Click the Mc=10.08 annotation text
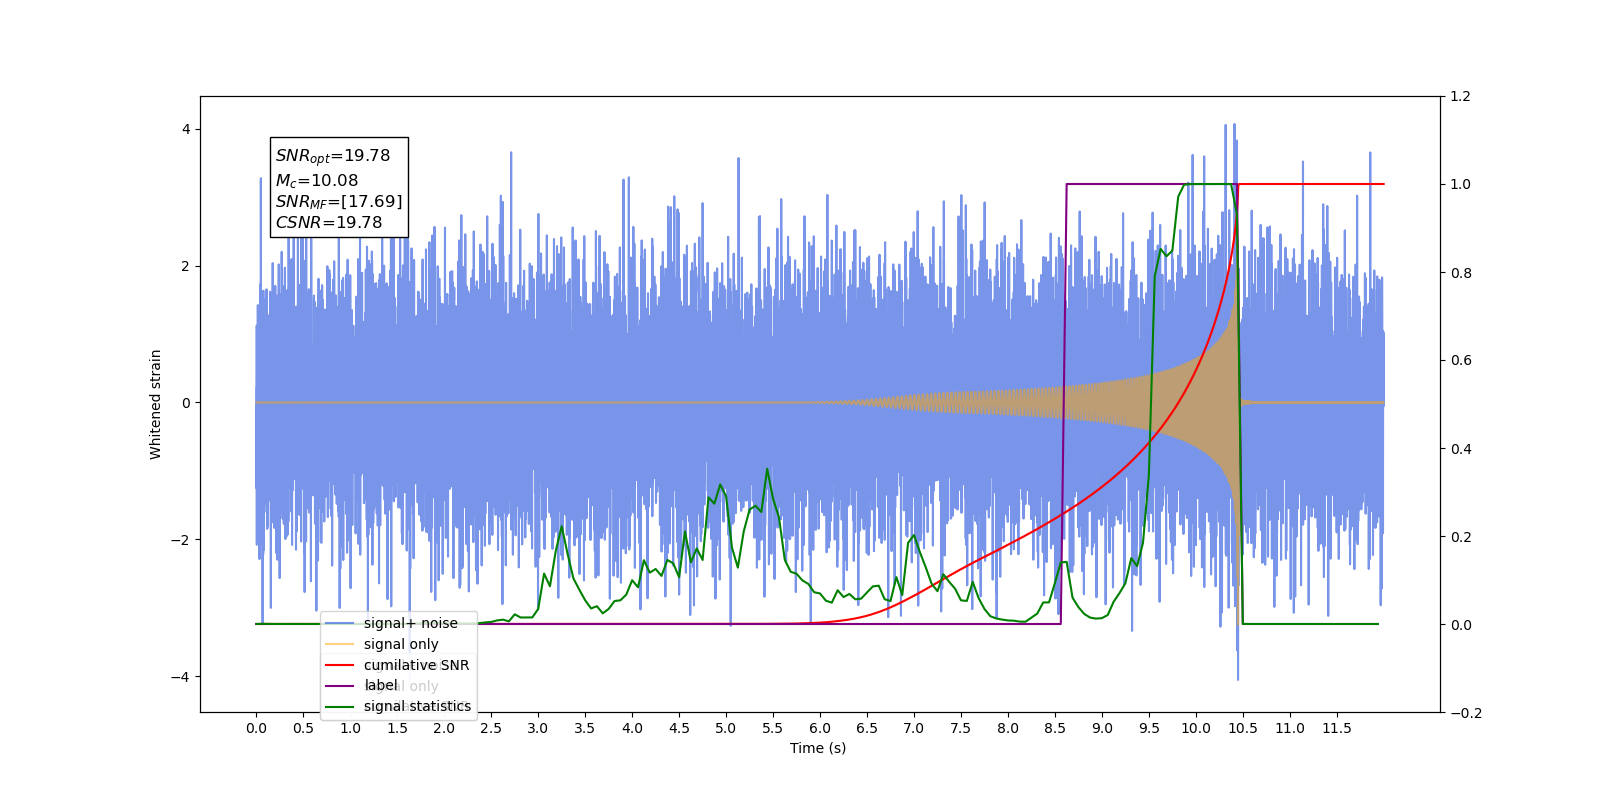 317,181
